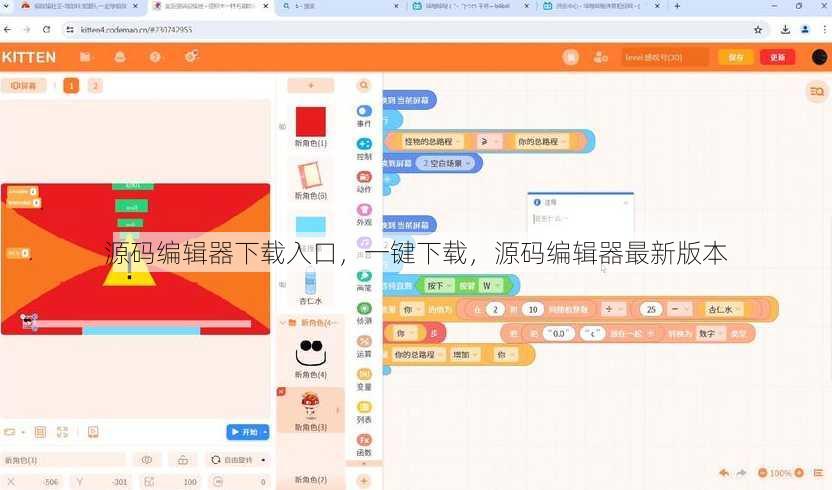Click the list-view icon next to 100% zoom
Viewport: 832px width, 490px height.
[x=818, y=472]
